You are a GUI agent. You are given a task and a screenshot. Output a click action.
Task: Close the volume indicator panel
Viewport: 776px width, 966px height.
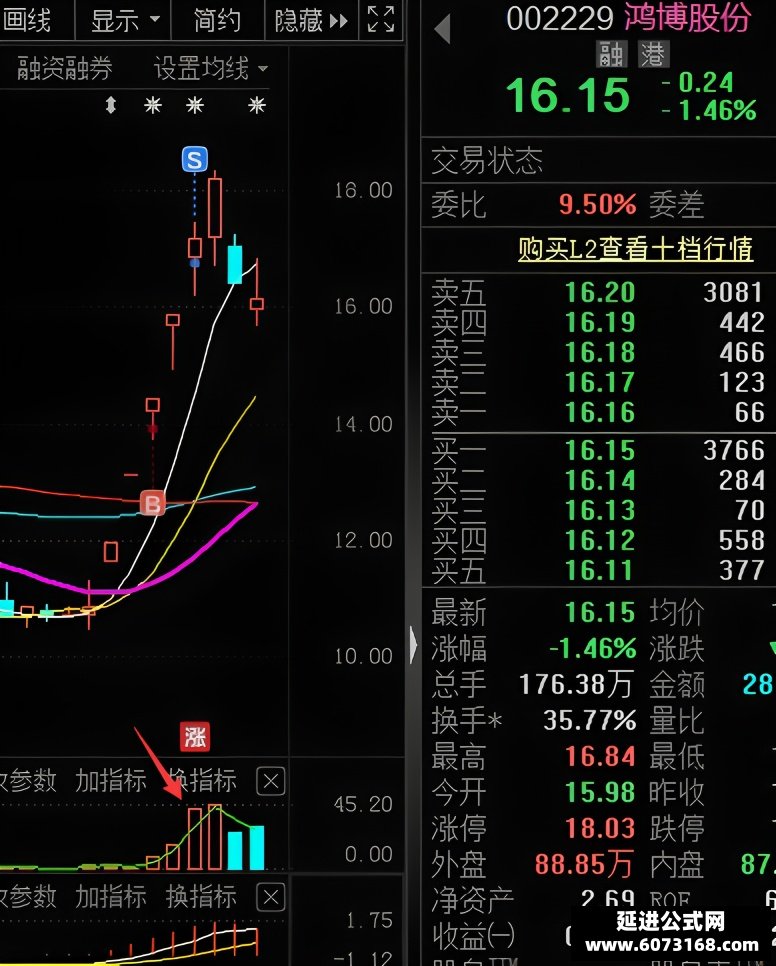tap(270, 781)
